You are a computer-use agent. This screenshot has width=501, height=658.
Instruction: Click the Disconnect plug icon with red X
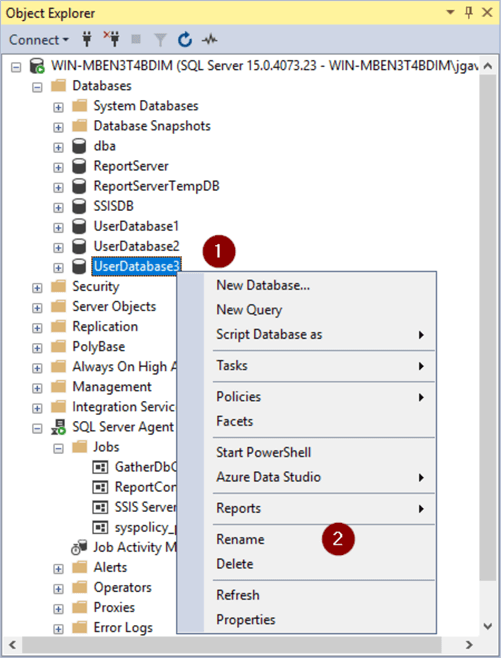click(x=111, y=39)
